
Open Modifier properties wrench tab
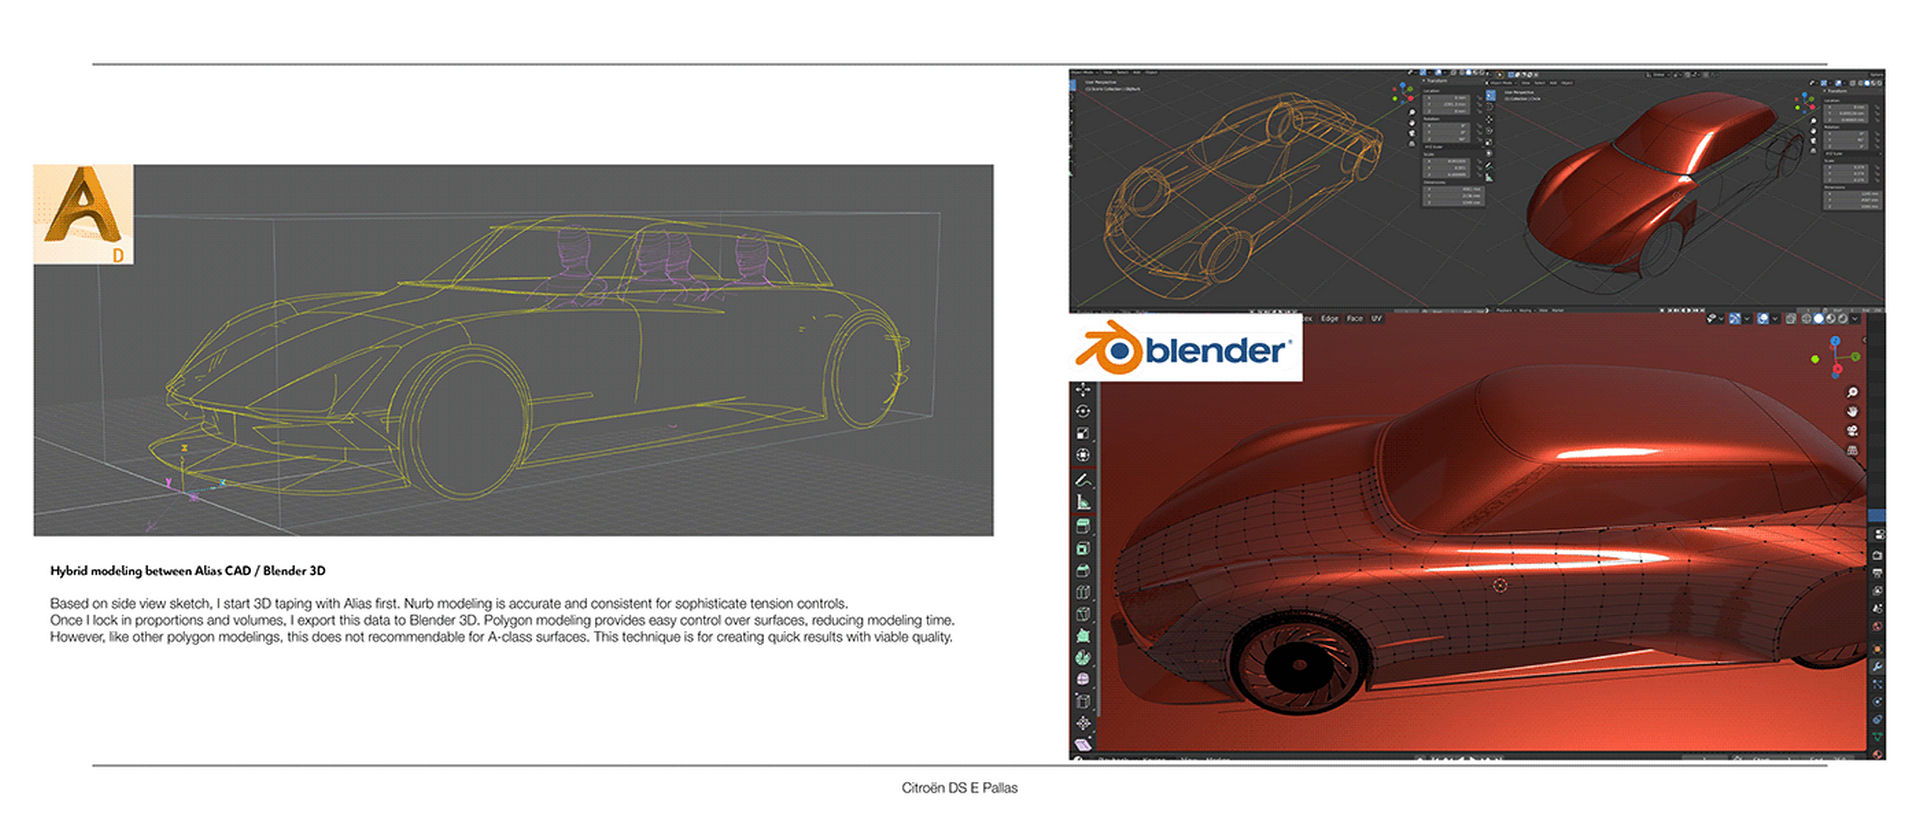coord(1877,666)
